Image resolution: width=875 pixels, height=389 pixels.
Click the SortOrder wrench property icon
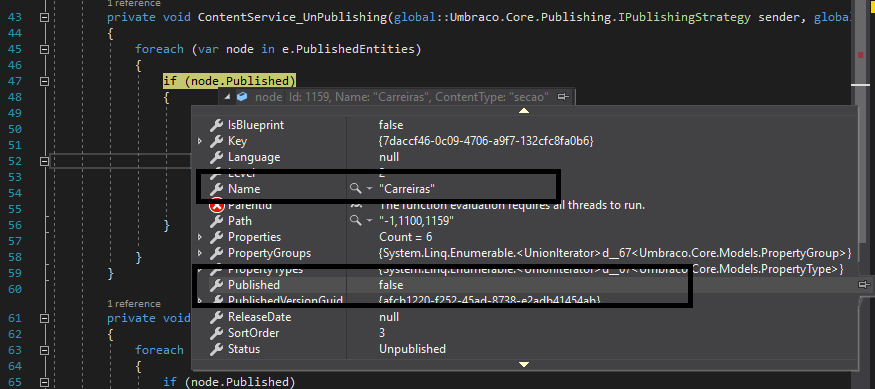217,333
